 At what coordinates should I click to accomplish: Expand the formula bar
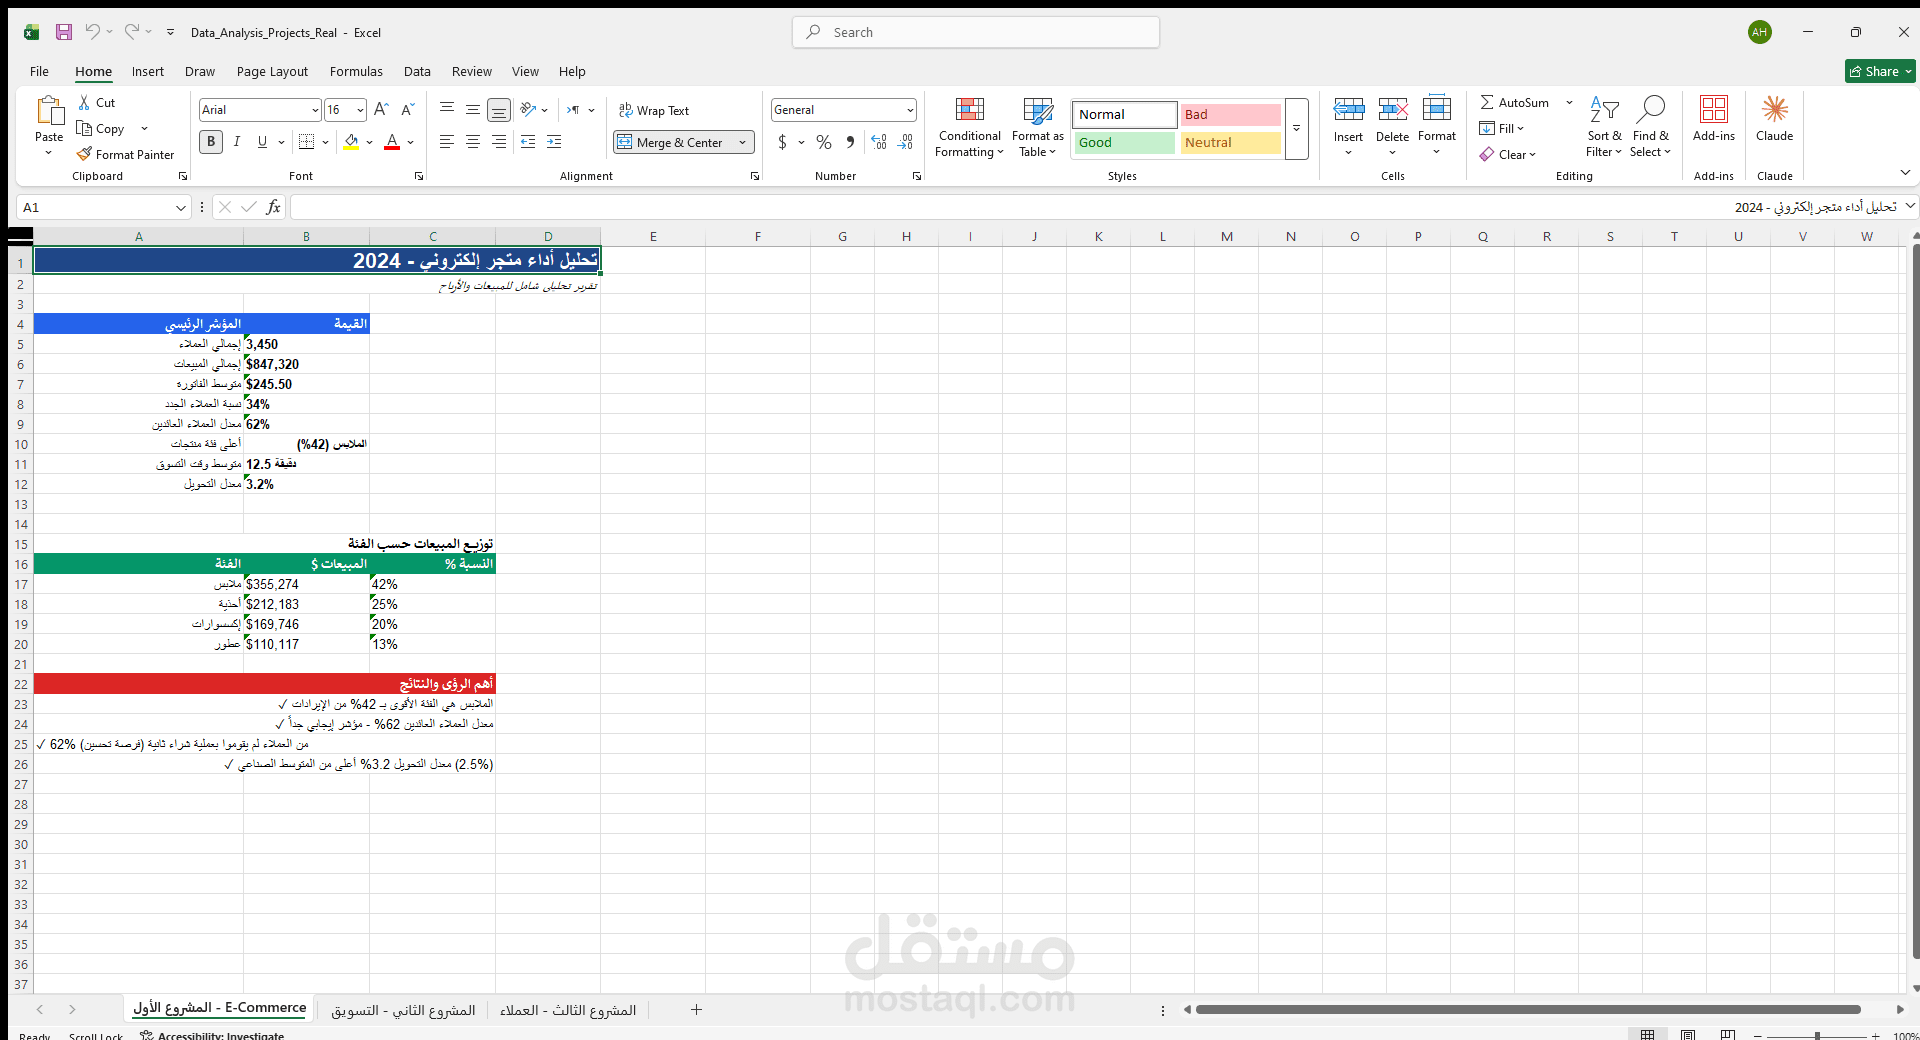click(x=1909, y=206)
